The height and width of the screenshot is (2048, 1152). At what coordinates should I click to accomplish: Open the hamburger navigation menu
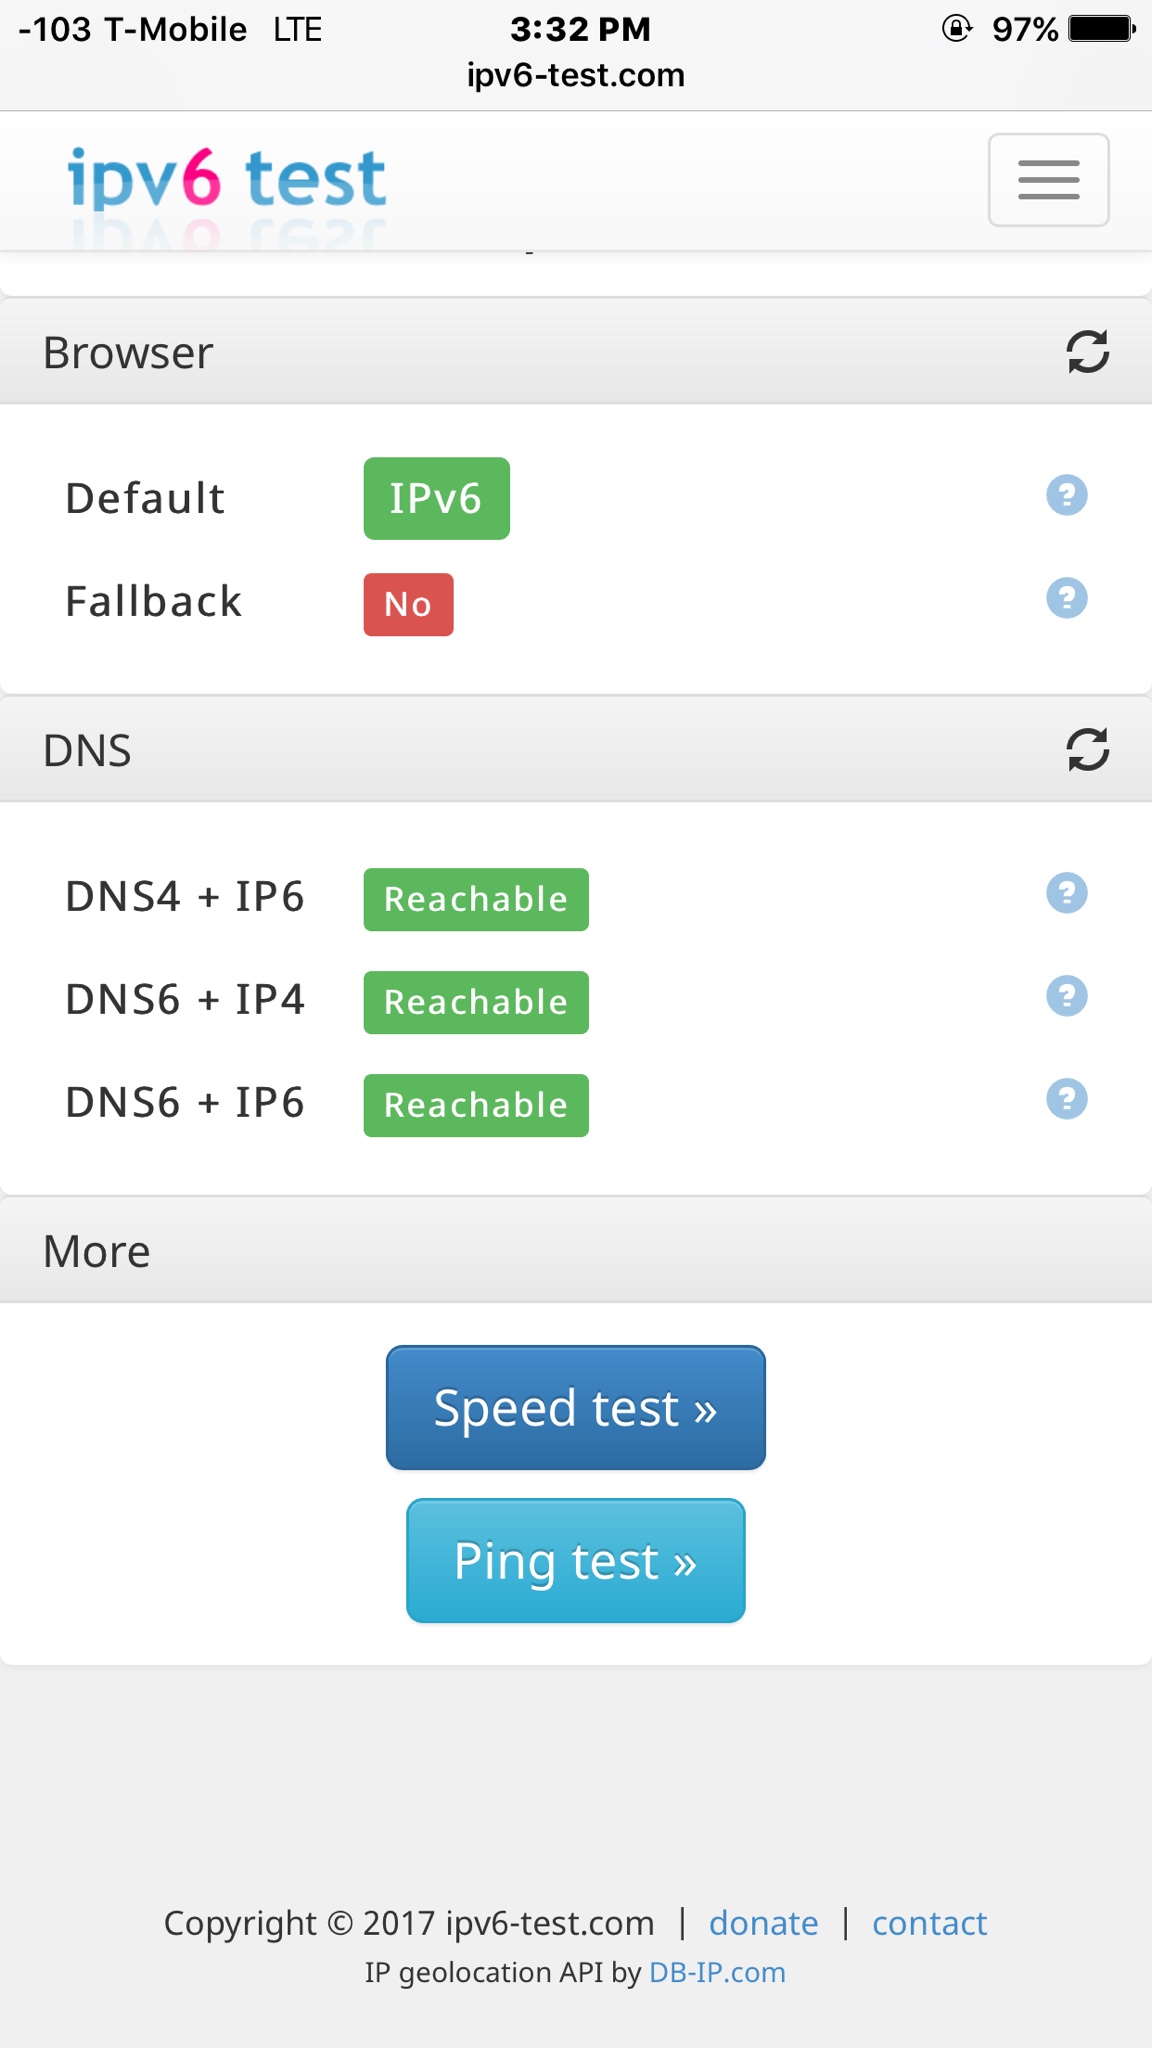point(1048,180)
